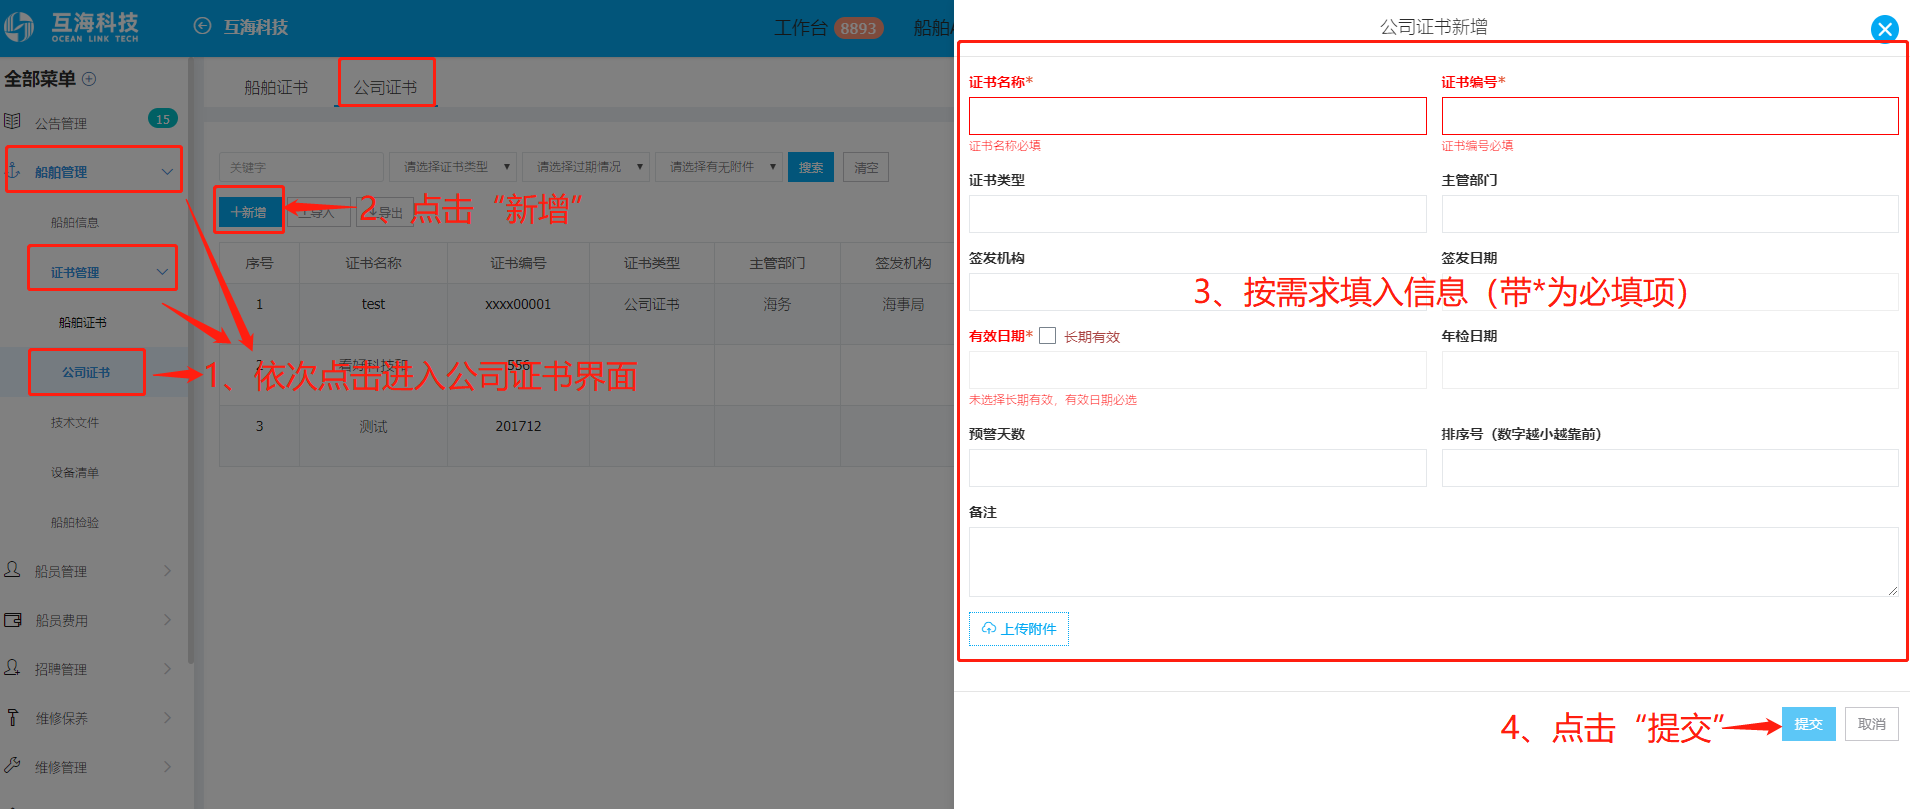Switch to the 船舶证书 tab

[x=276, y=88]
